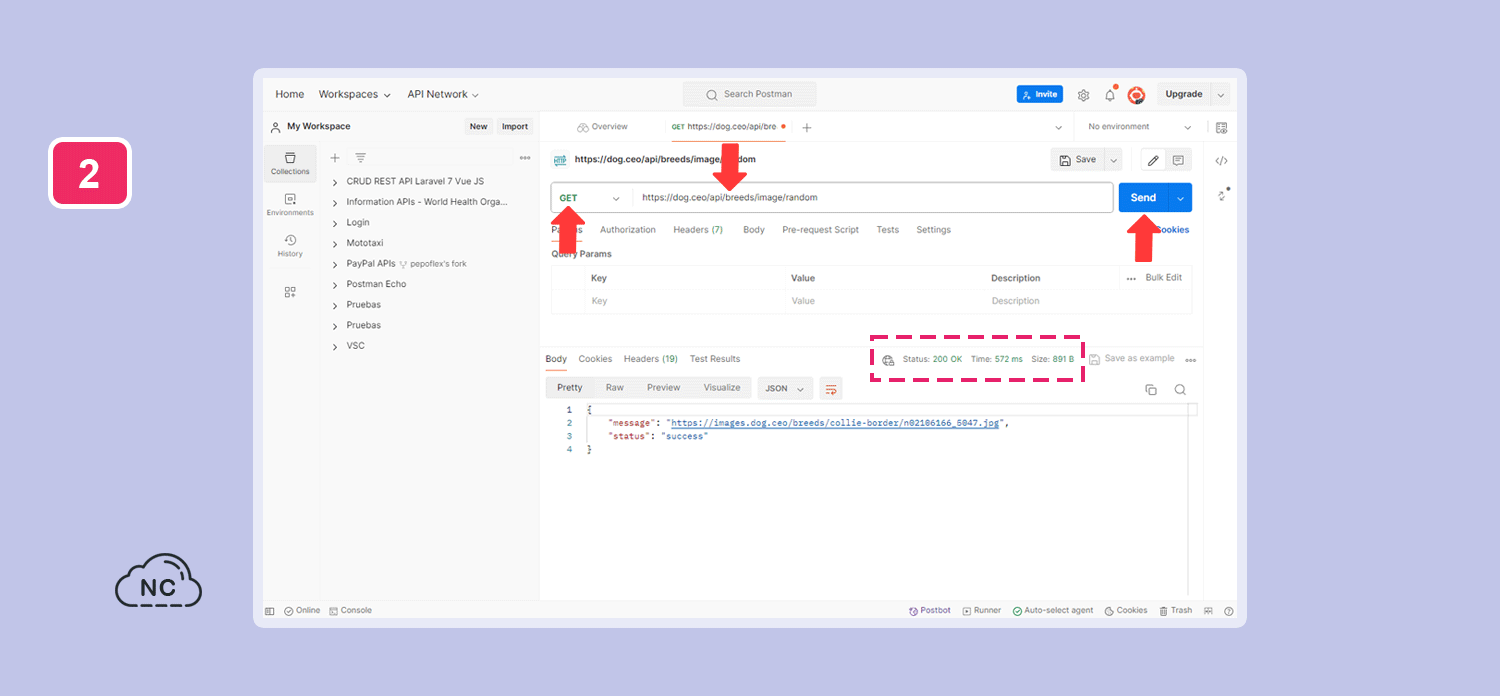
Task: Open the Send button dropdown arrow
Action: pos(1181,198)
